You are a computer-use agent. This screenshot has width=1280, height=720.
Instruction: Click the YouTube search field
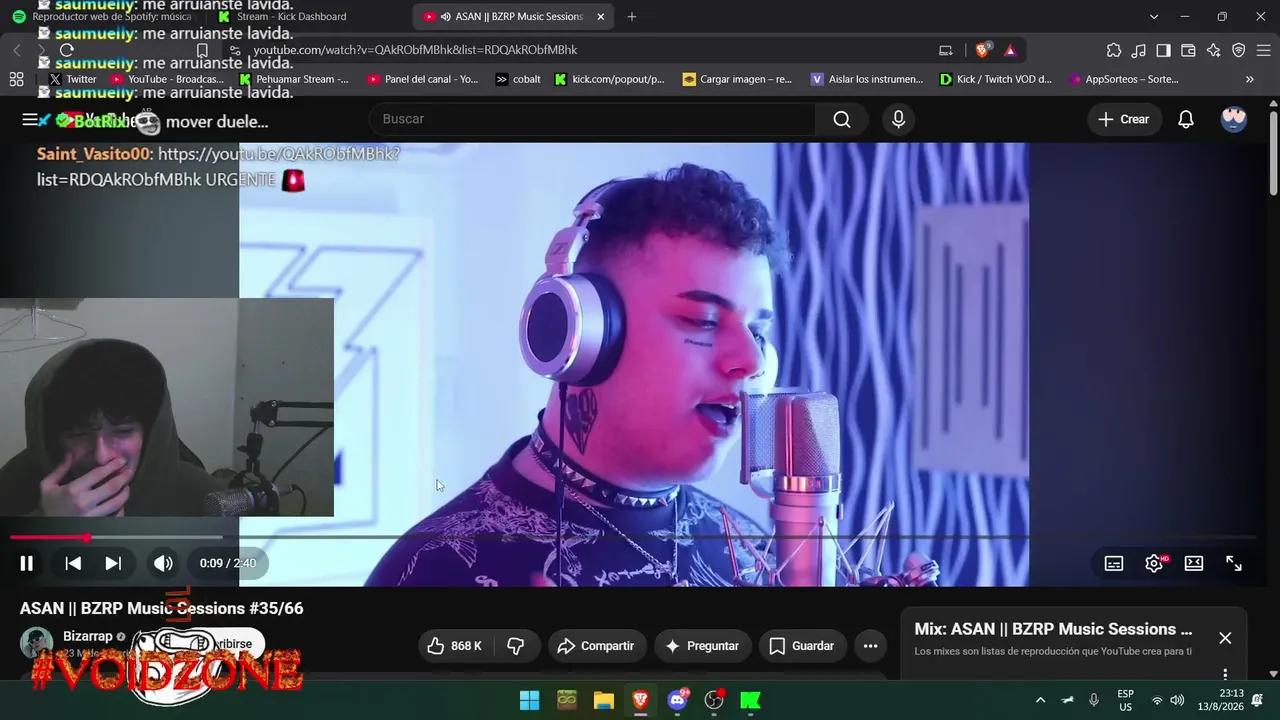(x=592, y=119)
